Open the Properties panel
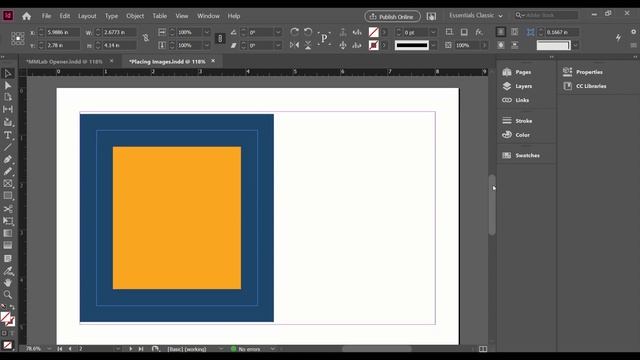 (x=582, y=72)
